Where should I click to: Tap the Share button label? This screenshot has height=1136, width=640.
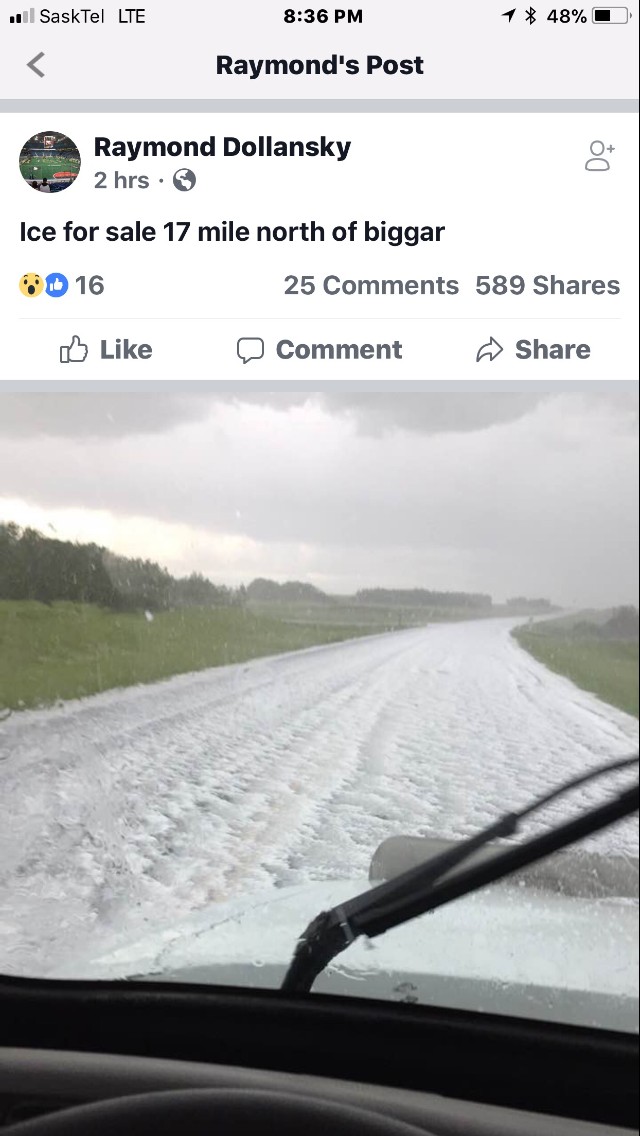(x=553, y=349)
